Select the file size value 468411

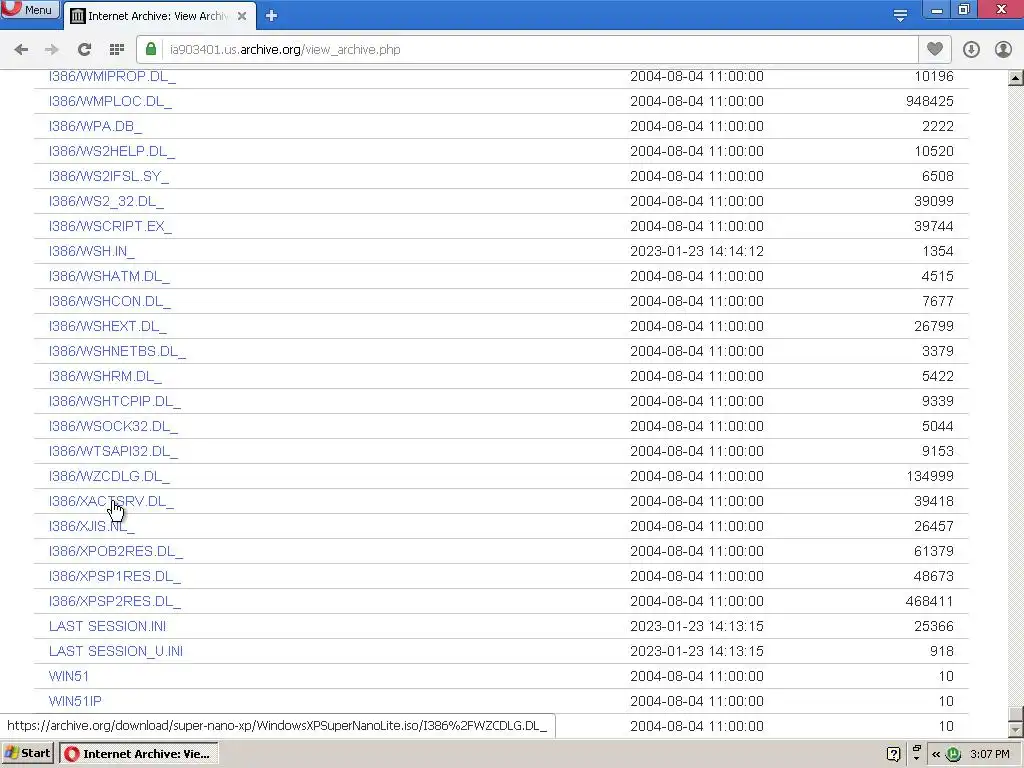coord(929,601)
